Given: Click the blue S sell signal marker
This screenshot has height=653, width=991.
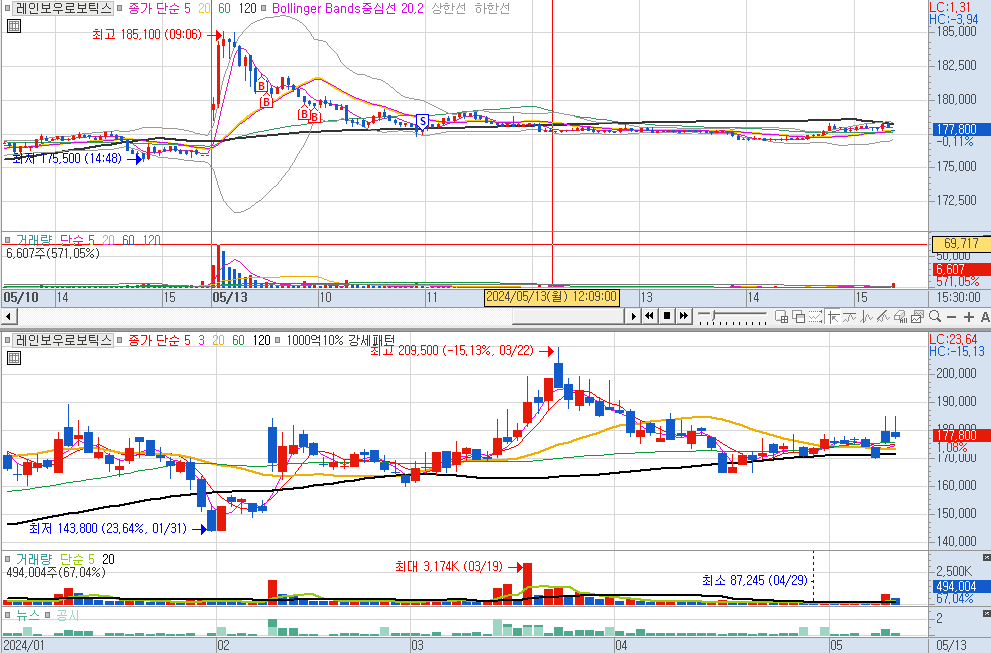Looking at the screenshot, I should click(422, 121).
